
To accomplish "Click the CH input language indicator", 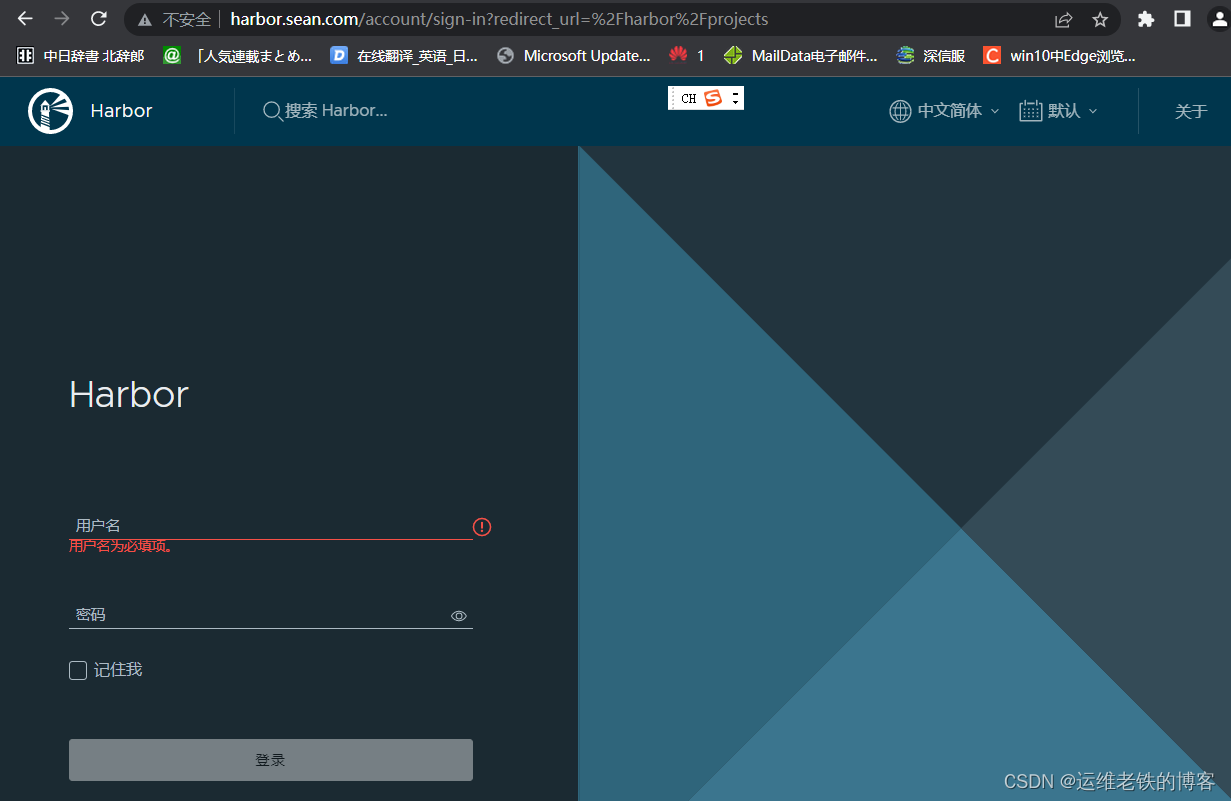I will [x=688, y=99].
